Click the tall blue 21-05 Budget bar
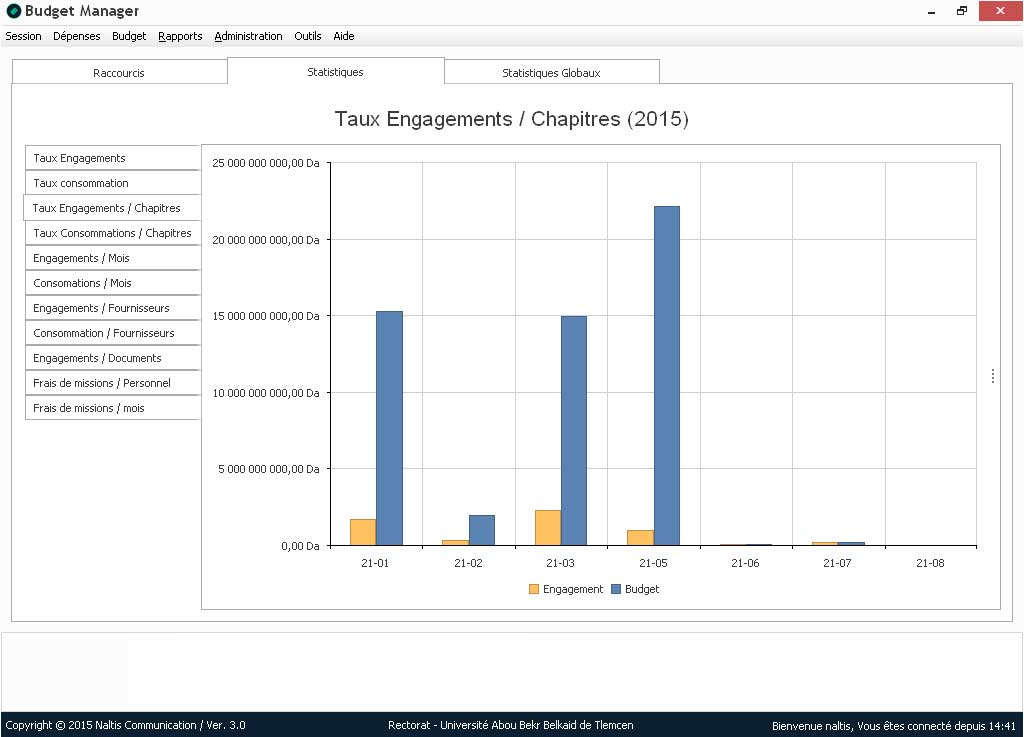Image resolution: width=1024 pixels, height=737 pixels. coord(667,375)
